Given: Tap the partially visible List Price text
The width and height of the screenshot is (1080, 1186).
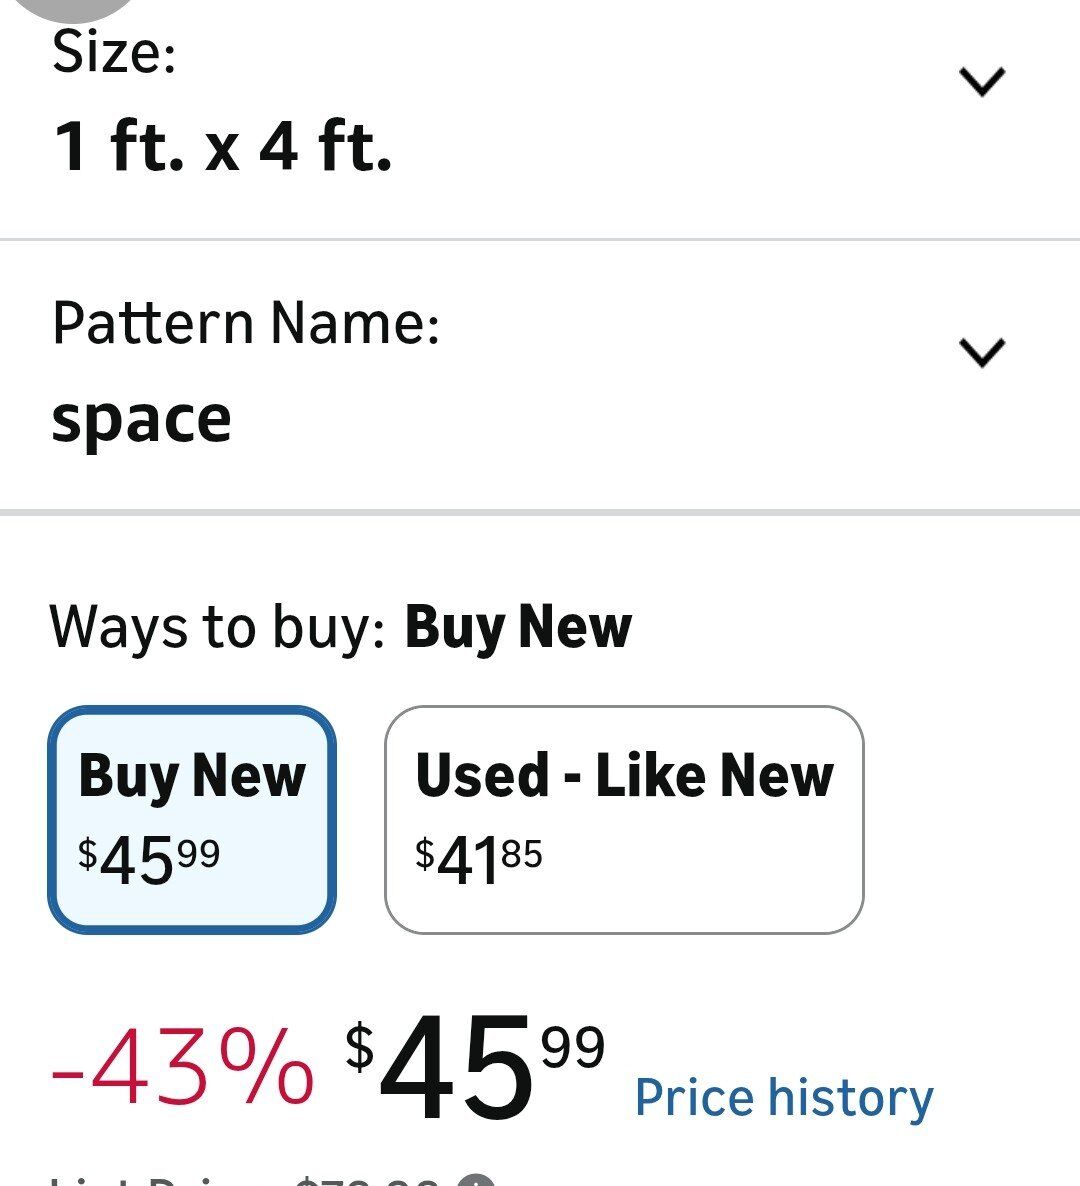Looking at the screenshot, I should (150, 1181).
